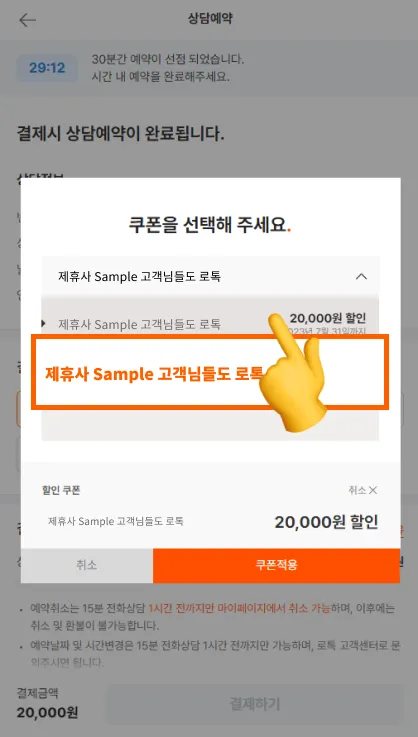
Task: Apply coupon with the orange 쿠폰적용 button
Action: click(x=276, y=565)
